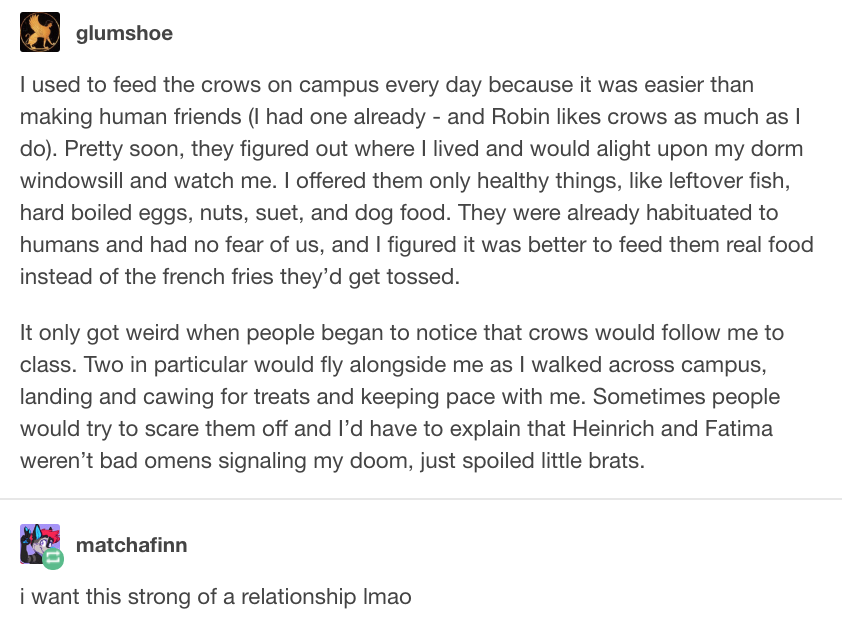Click the green reblog badge on matchafinn's avatar
This screenshot has height=626, width=842.
(53, 559)
